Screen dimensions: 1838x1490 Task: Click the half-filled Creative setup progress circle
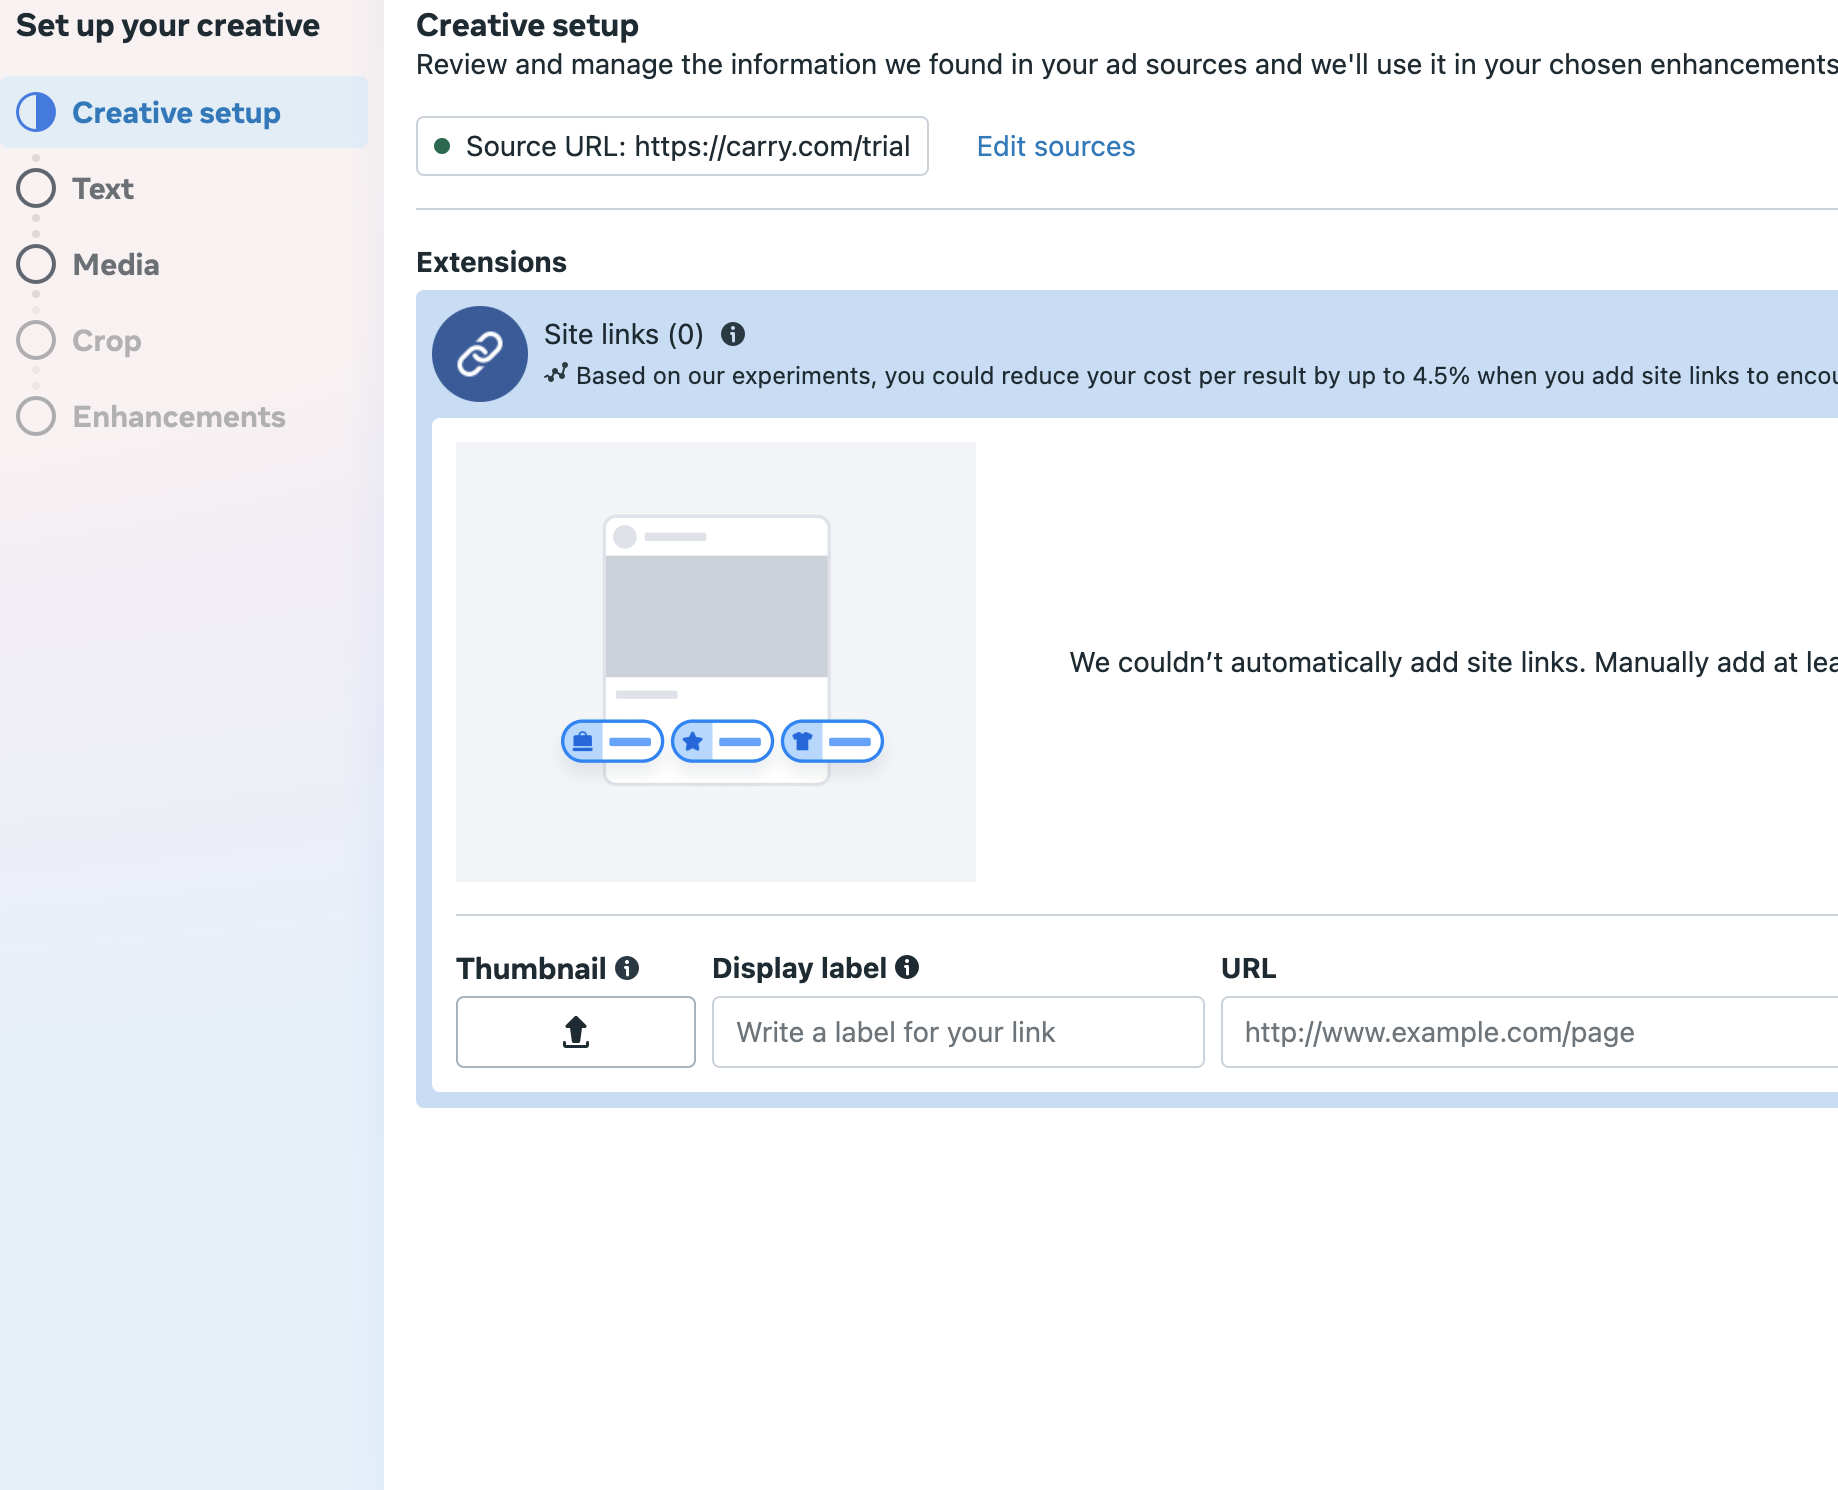(x=35, y=112)
